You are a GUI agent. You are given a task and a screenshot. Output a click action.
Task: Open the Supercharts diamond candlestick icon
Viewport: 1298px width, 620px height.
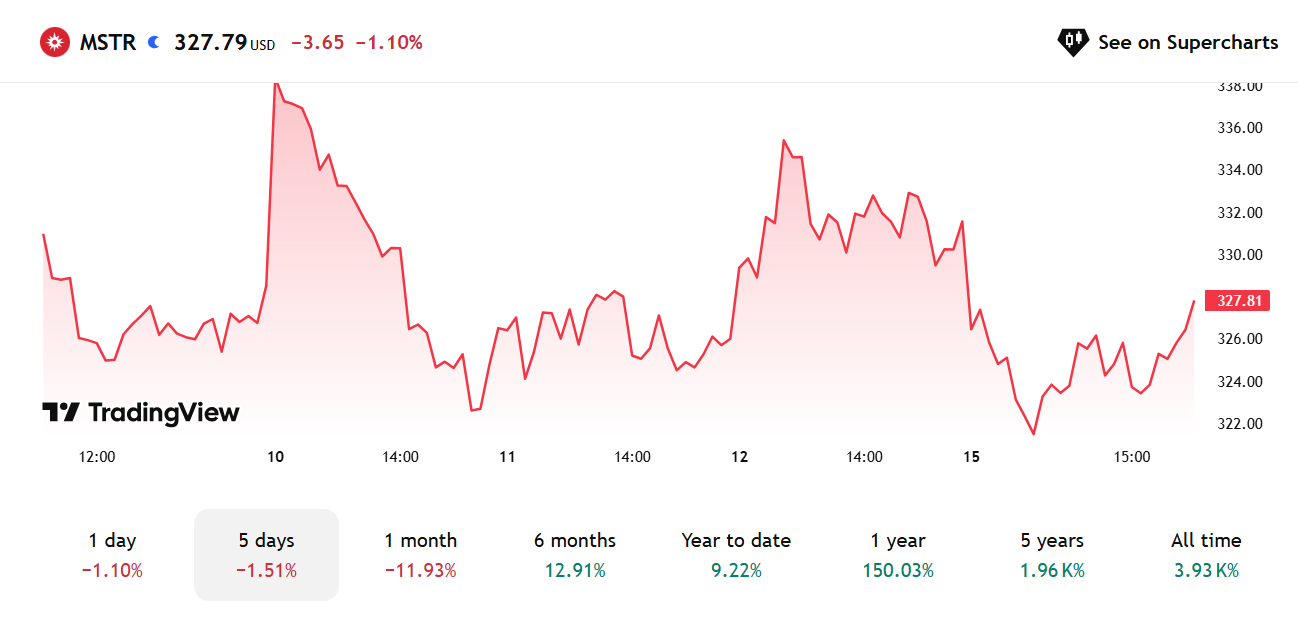(x=1072, y=42)
